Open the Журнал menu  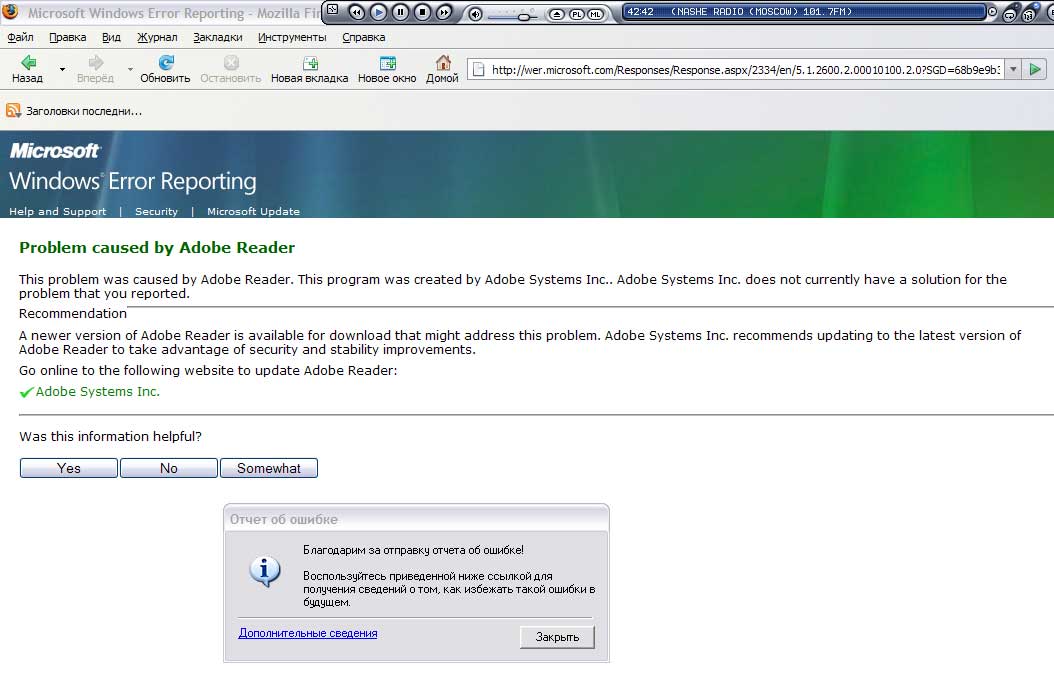point(157,37)
